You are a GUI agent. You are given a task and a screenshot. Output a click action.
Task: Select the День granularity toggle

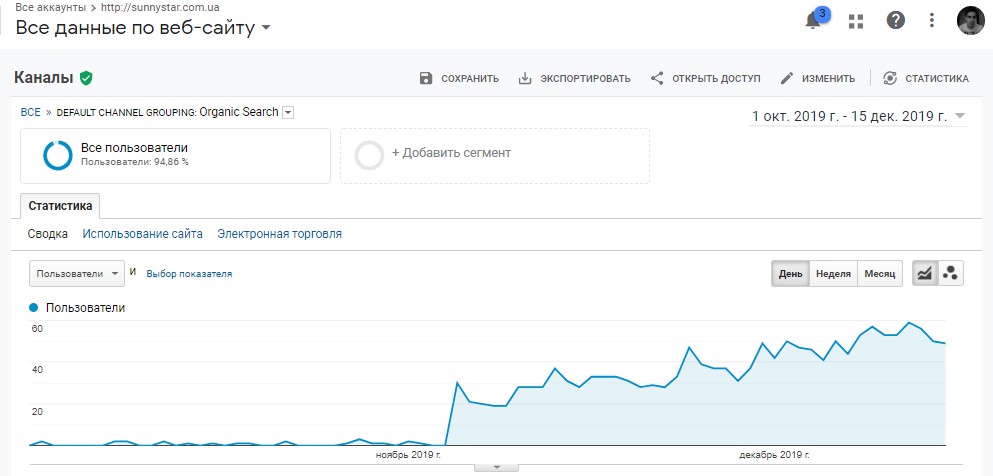click(x=790, y=274)
